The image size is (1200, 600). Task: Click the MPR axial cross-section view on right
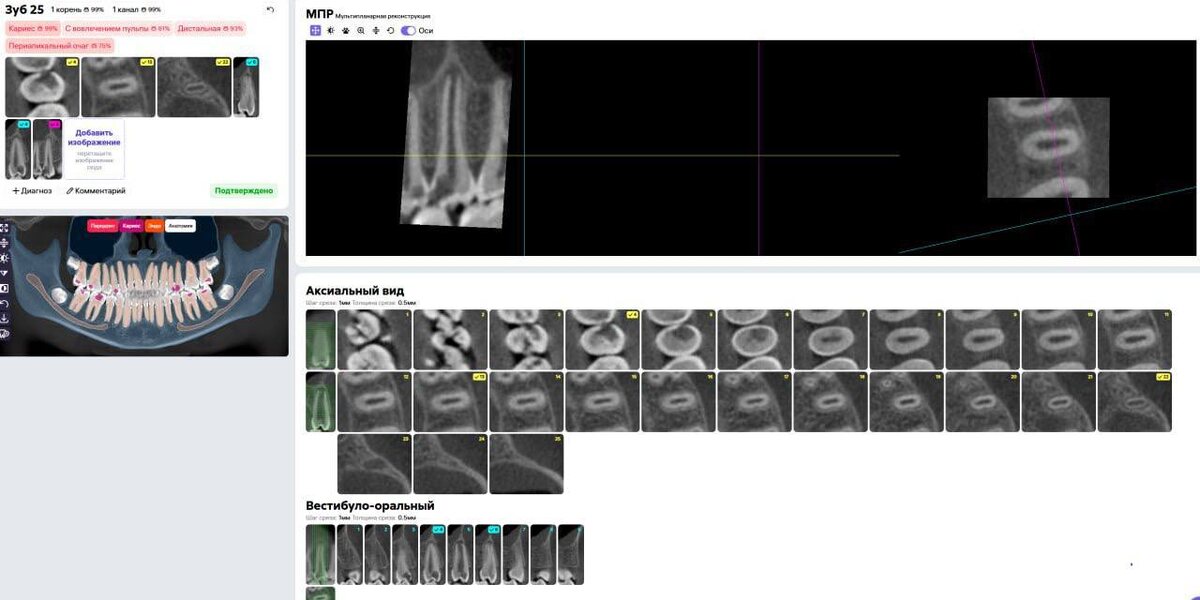click(1048, 147)
